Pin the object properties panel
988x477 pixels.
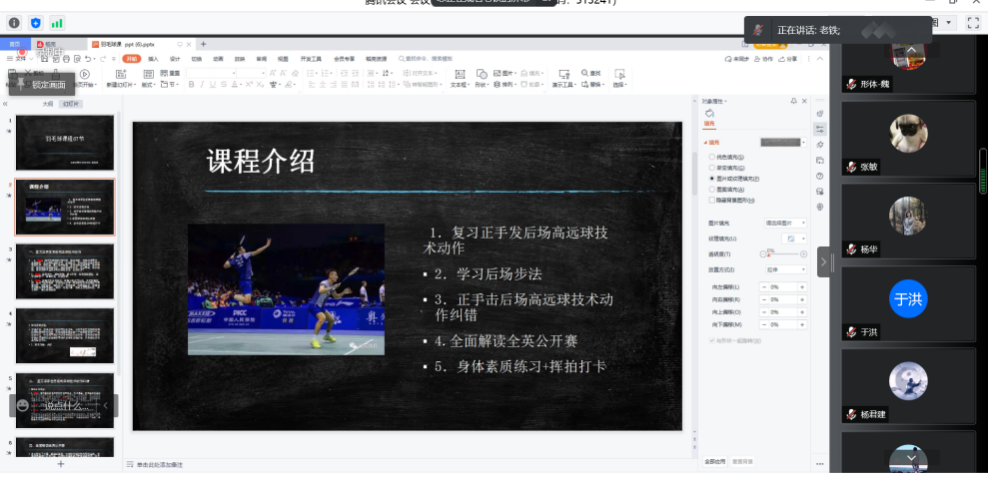(x=794, y=101)
